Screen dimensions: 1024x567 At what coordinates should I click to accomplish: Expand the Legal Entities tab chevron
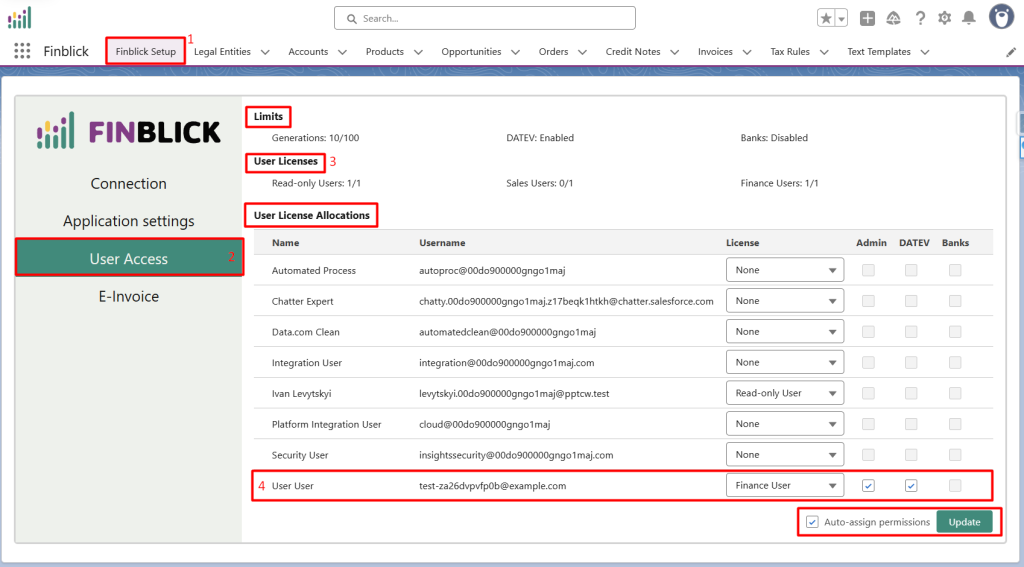click(265, 52)
